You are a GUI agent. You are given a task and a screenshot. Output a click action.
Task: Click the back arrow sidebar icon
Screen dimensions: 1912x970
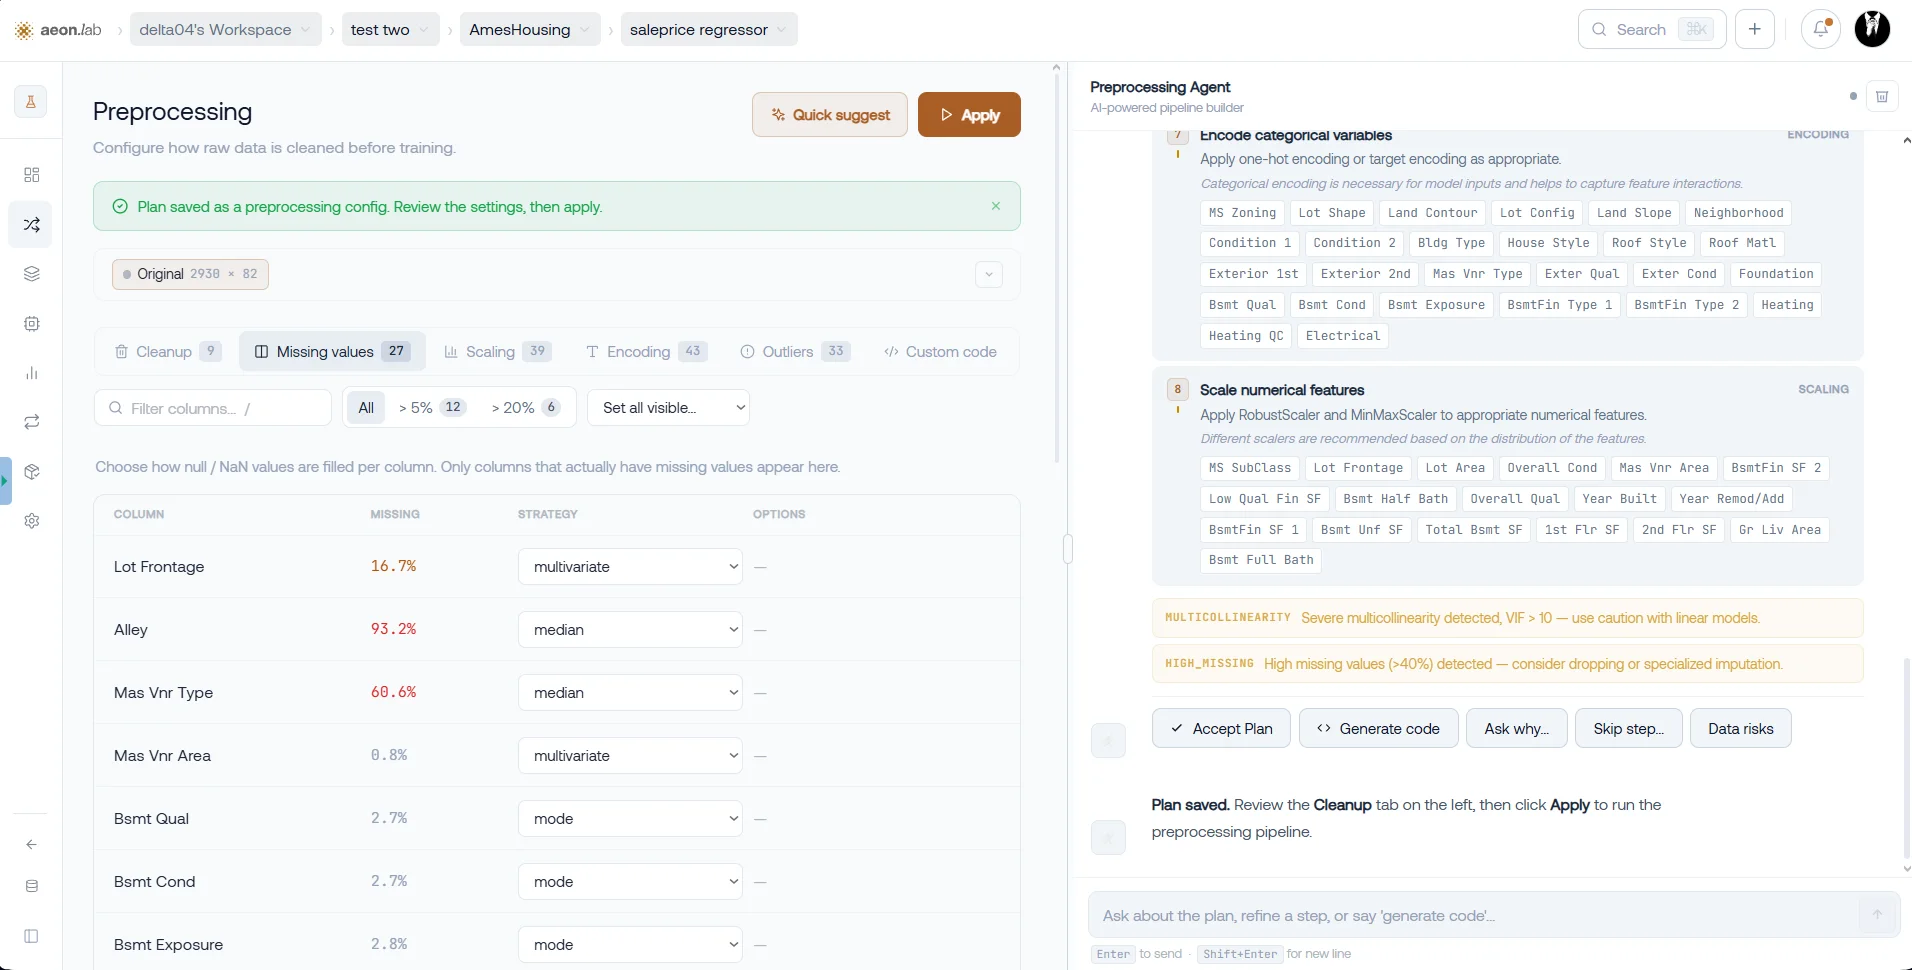pyautogui.click(x=31, y=845)
